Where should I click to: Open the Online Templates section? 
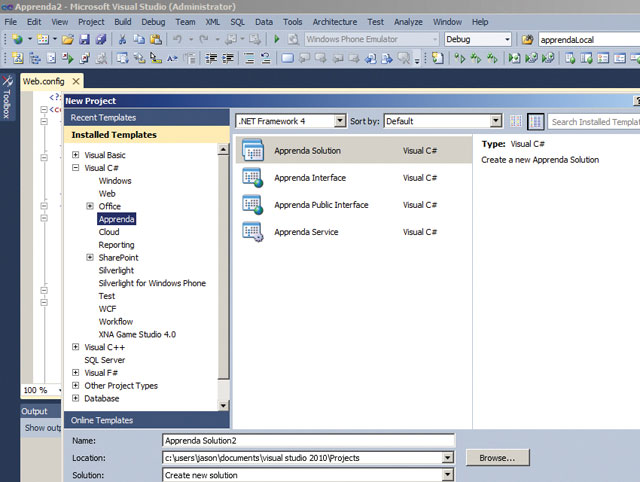147,420
